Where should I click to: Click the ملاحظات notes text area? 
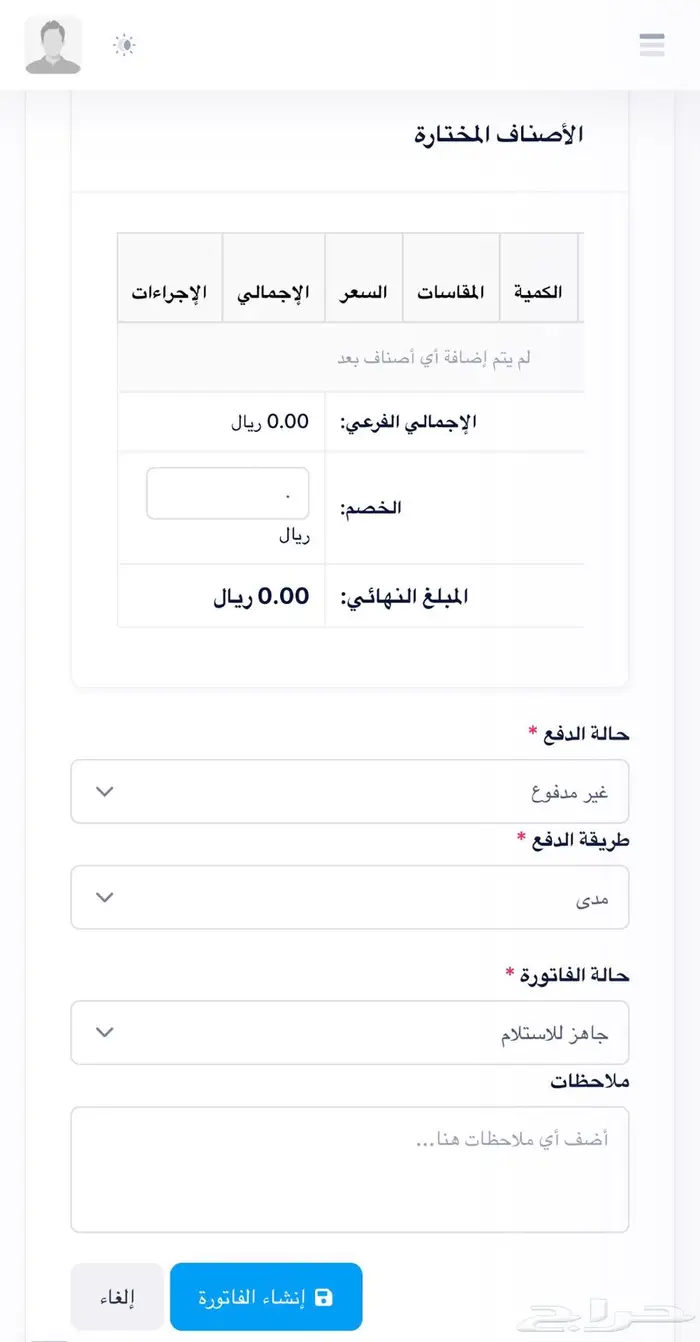click(350, 1169)
